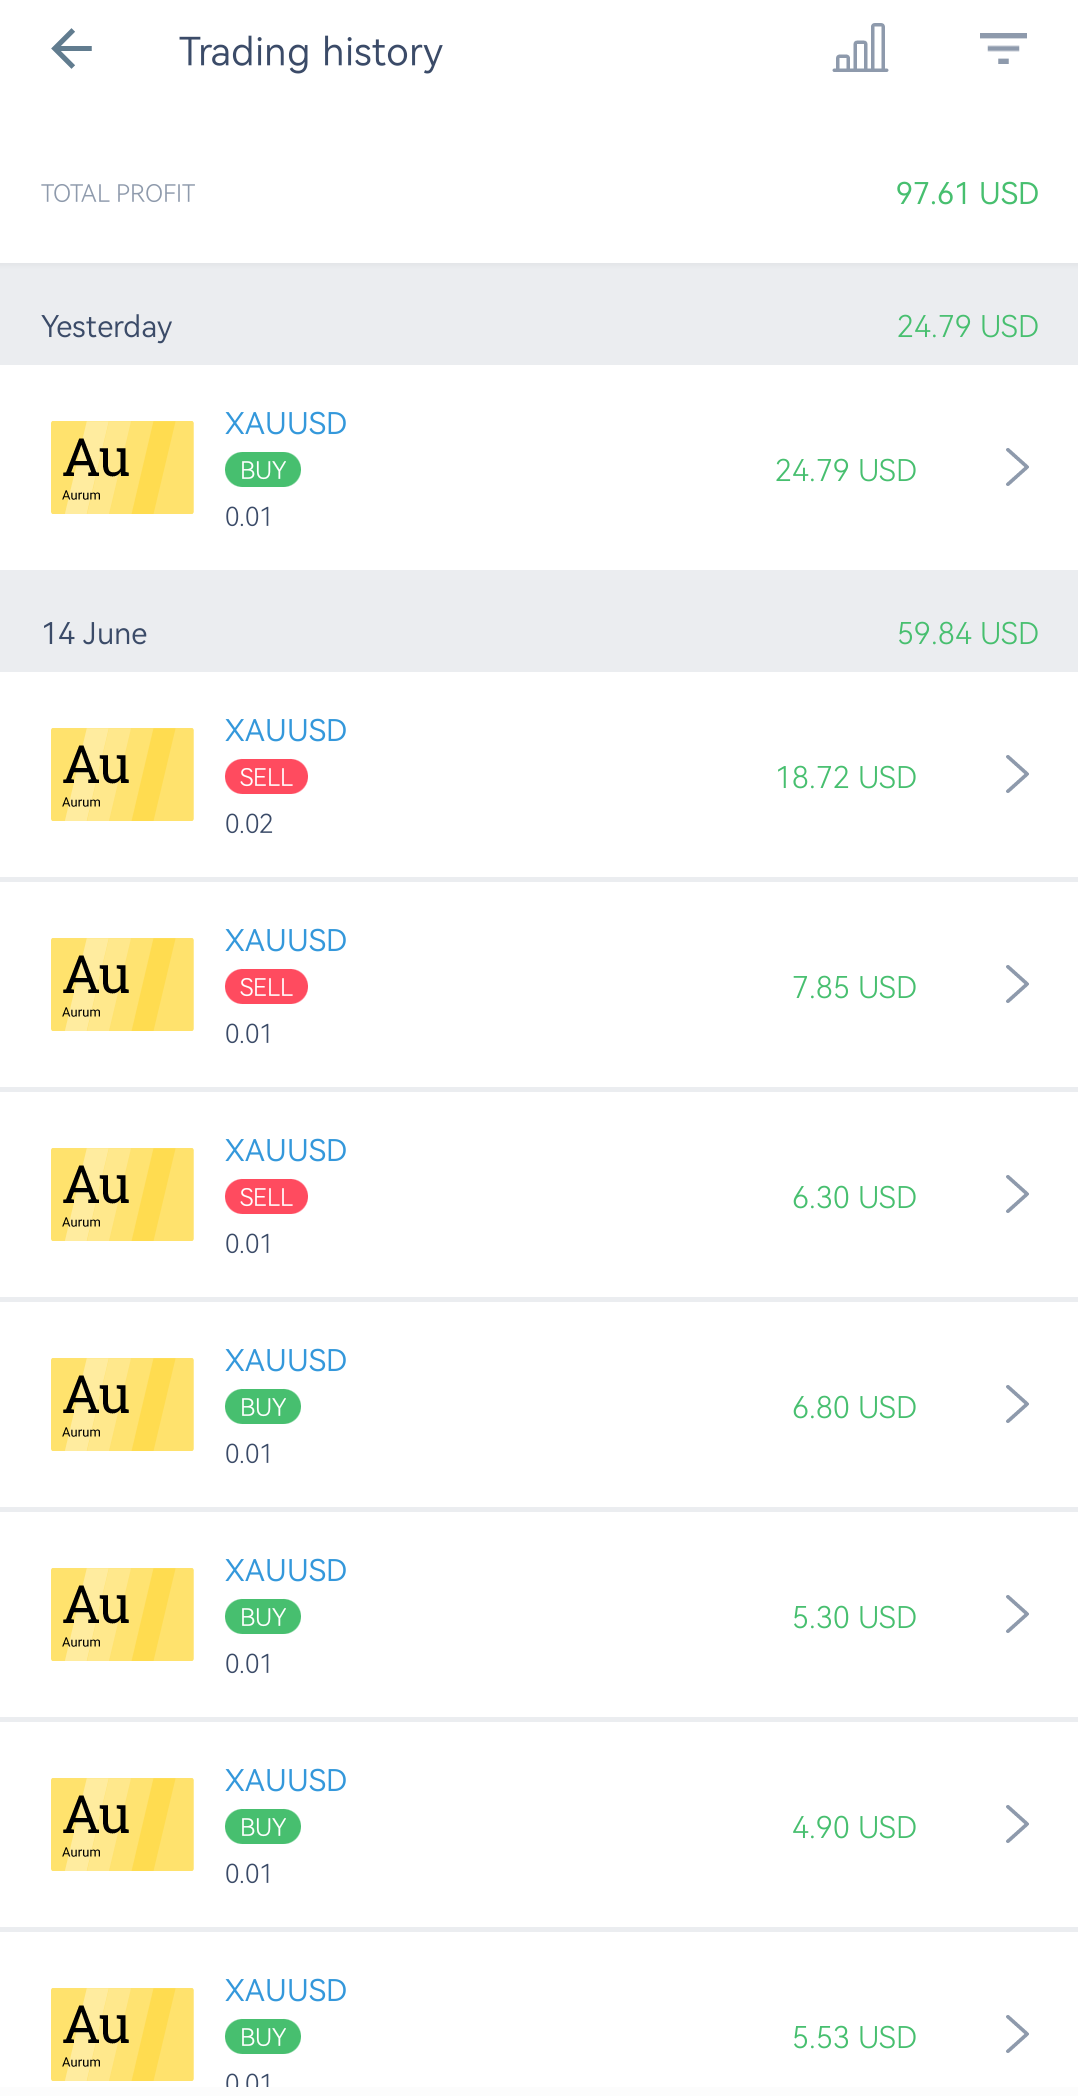Expand details chevron for 6.80 USD trade
This screenshot has width=1078, height=2096.
[x=1017, y=1404]
